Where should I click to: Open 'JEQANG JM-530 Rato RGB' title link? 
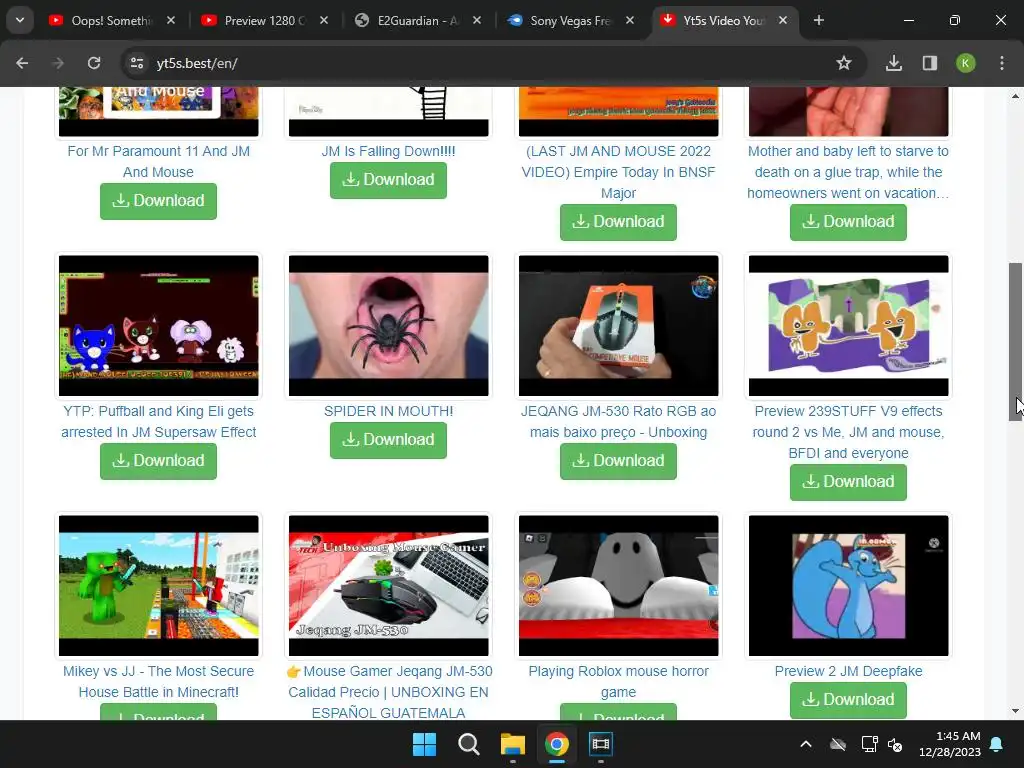618,421
